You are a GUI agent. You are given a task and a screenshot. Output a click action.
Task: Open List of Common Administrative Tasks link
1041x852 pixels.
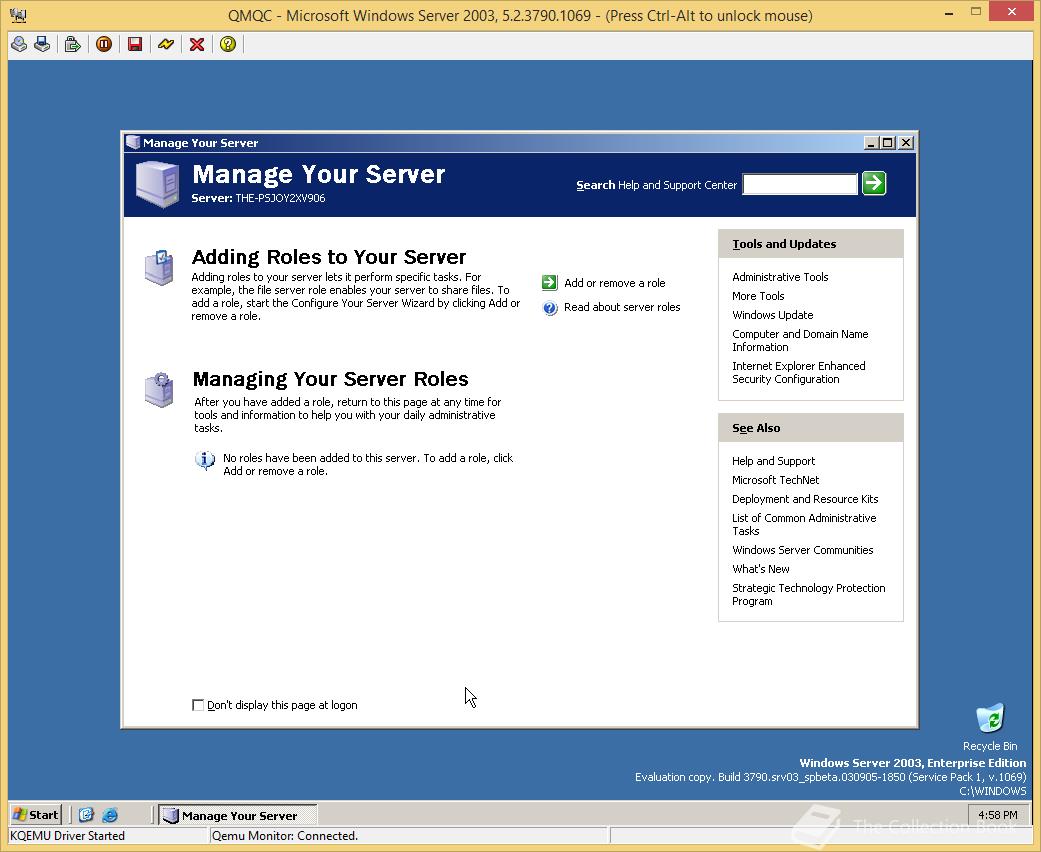804,525
